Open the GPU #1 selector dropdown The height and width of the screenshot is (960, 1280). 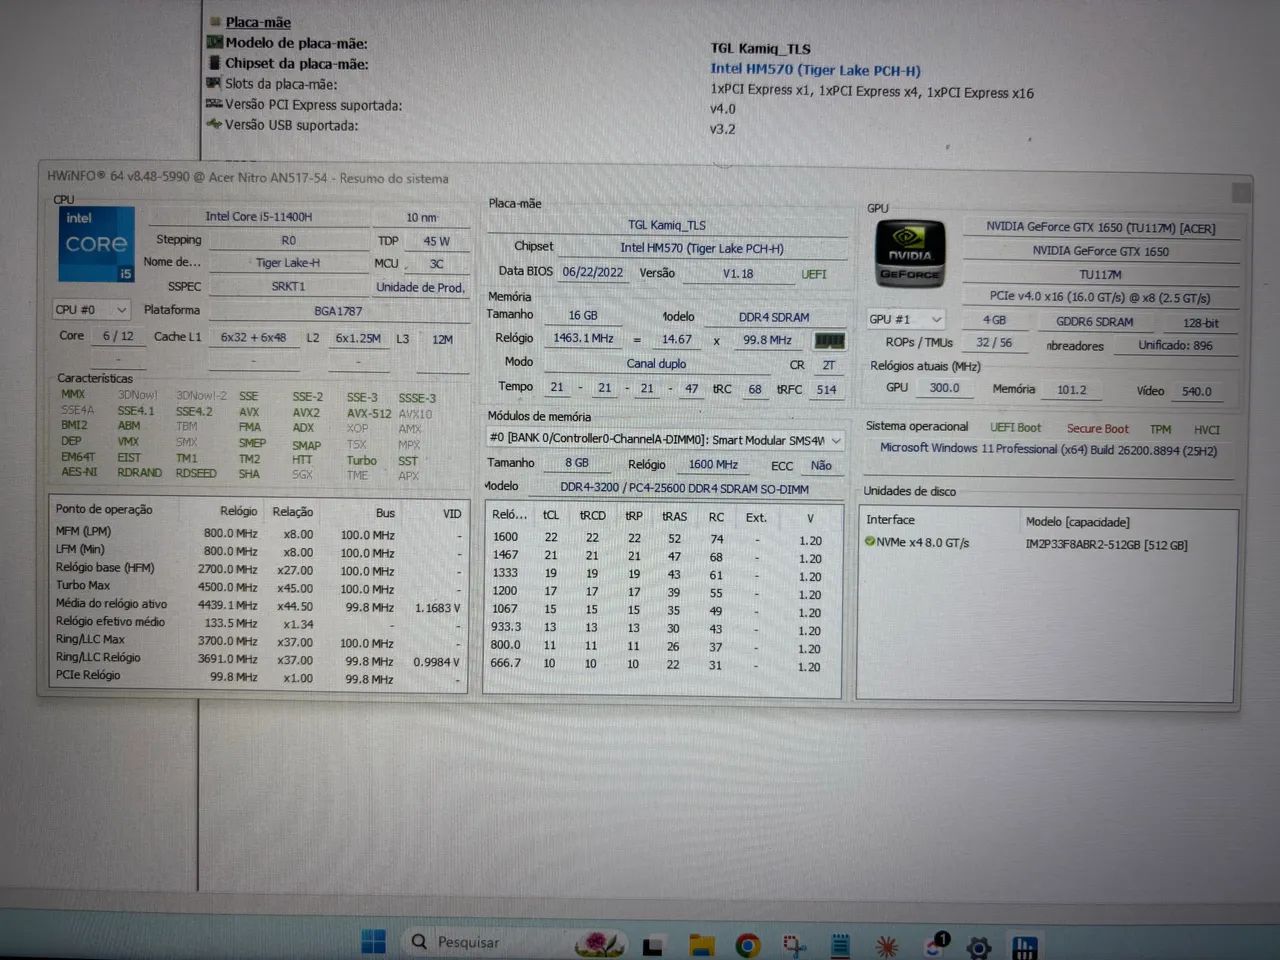(x=906, y=319)
